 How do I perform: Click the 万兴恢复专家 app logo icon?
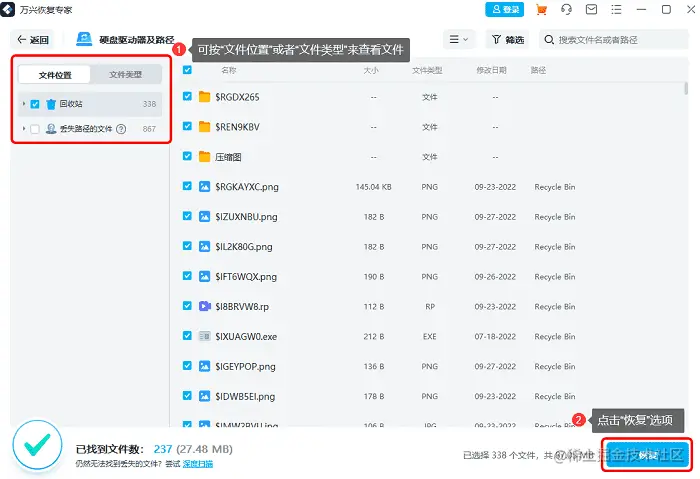pos(8,9)
